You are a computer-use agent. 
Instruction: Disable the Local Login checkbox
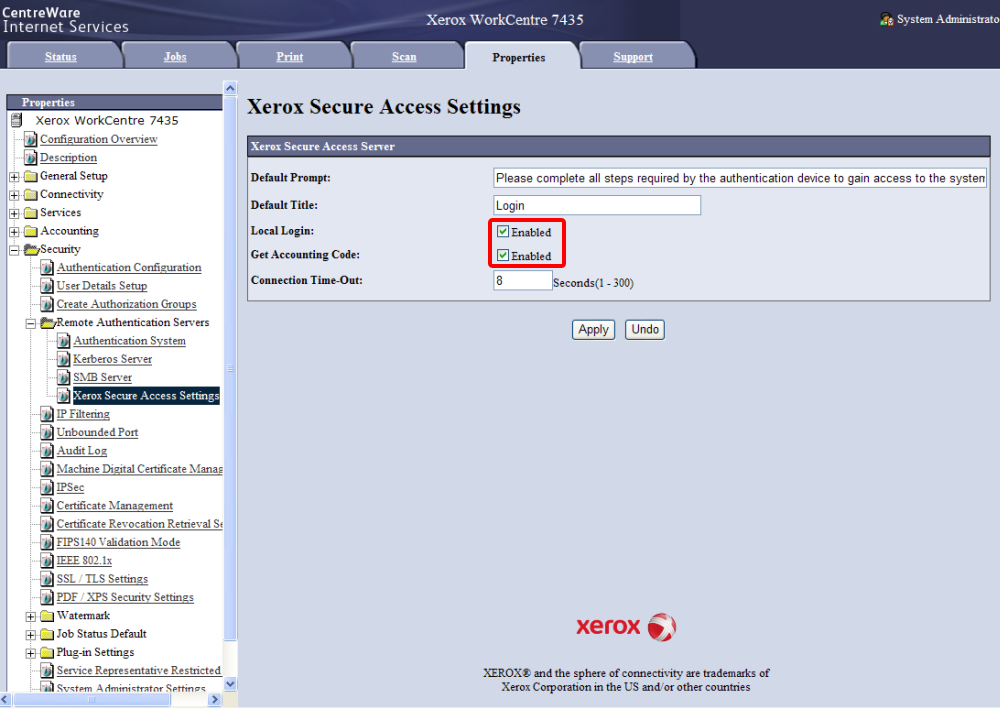(x=503, y=232)
